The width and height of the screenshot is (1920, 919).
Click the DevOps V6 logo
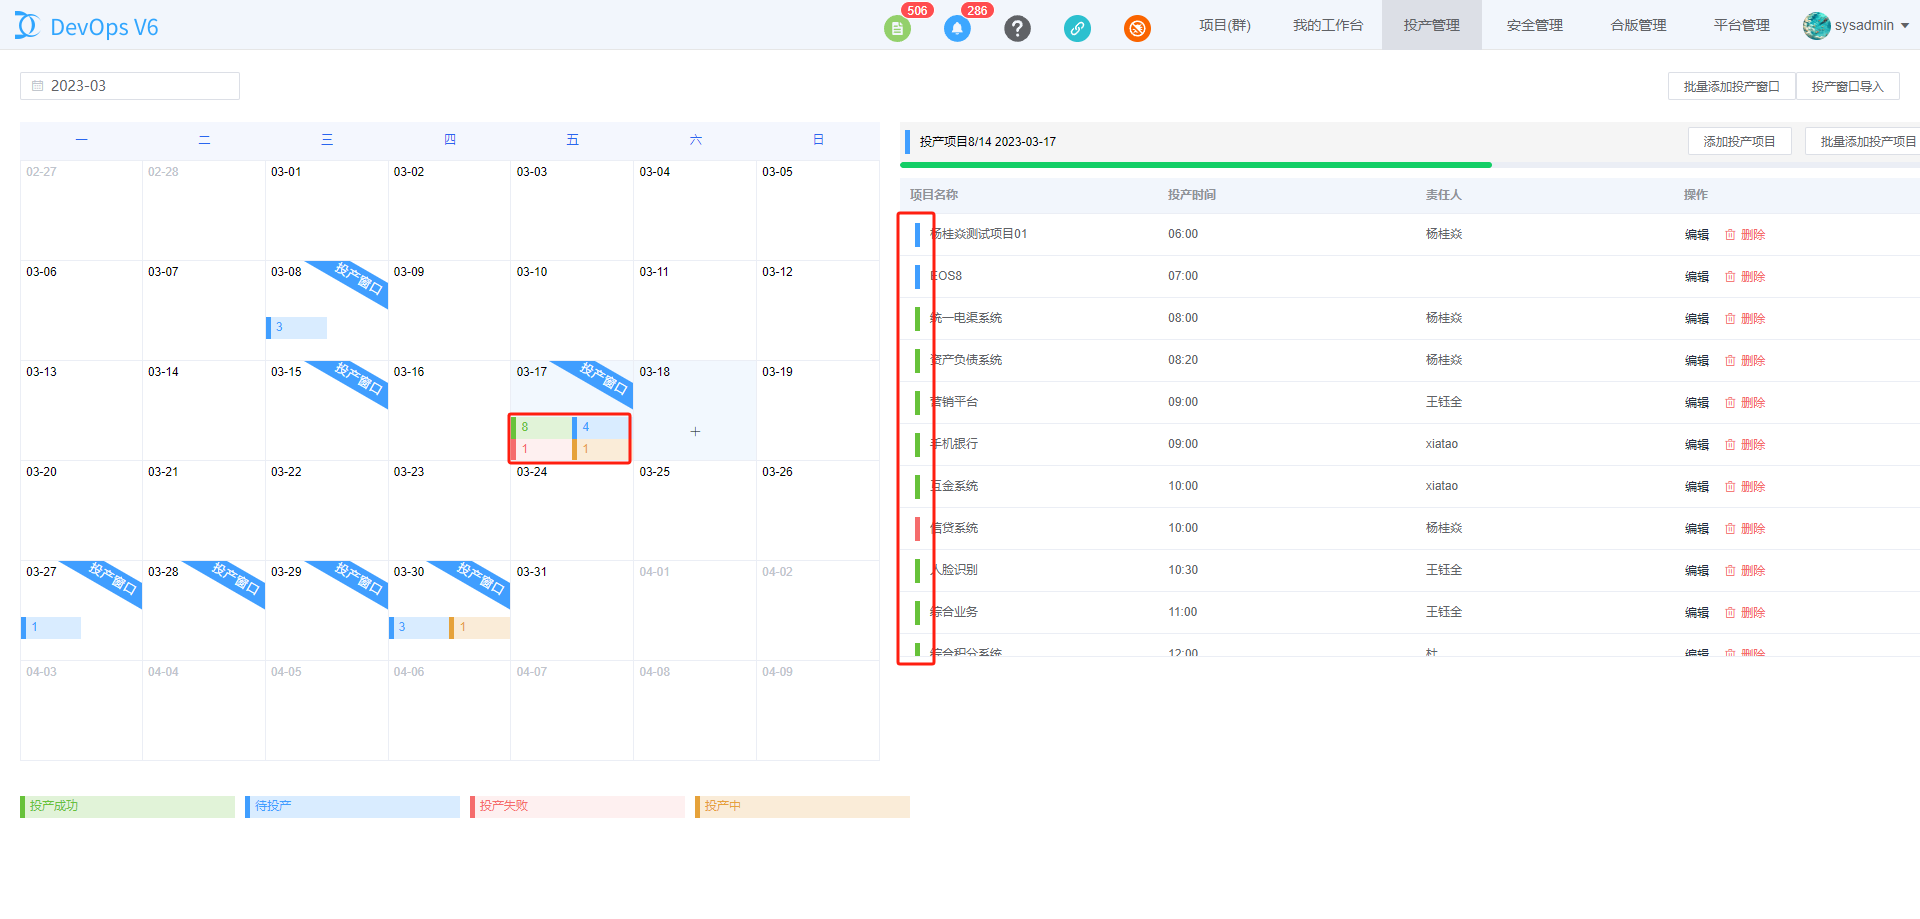click(87, 26)
